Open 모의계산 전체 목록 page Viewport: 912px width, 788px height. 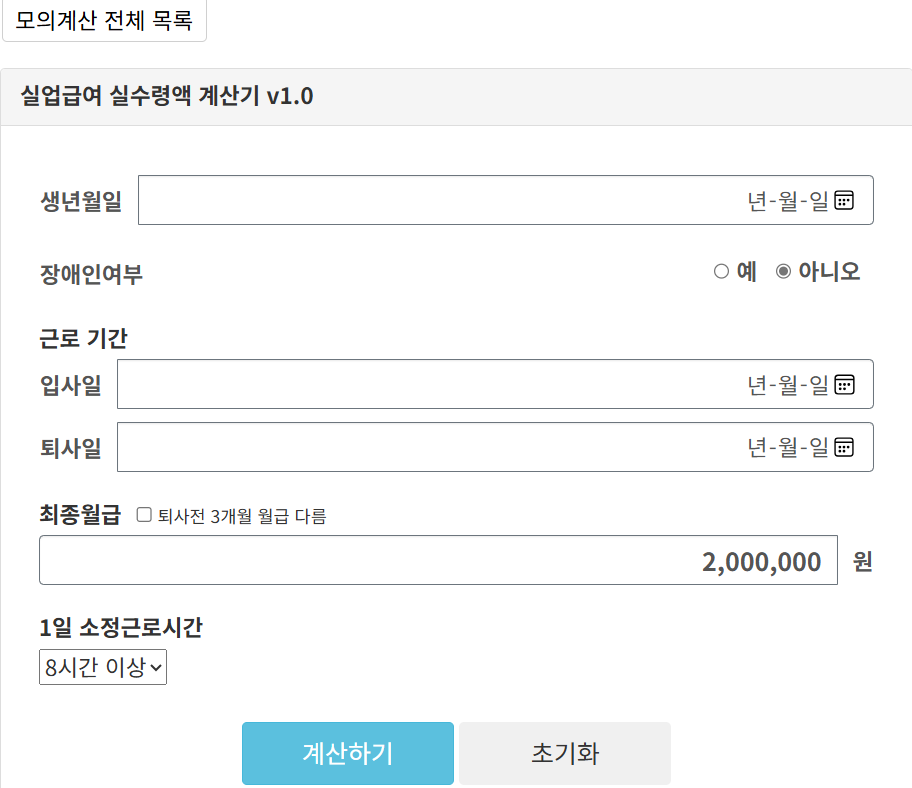pos(104,20)
